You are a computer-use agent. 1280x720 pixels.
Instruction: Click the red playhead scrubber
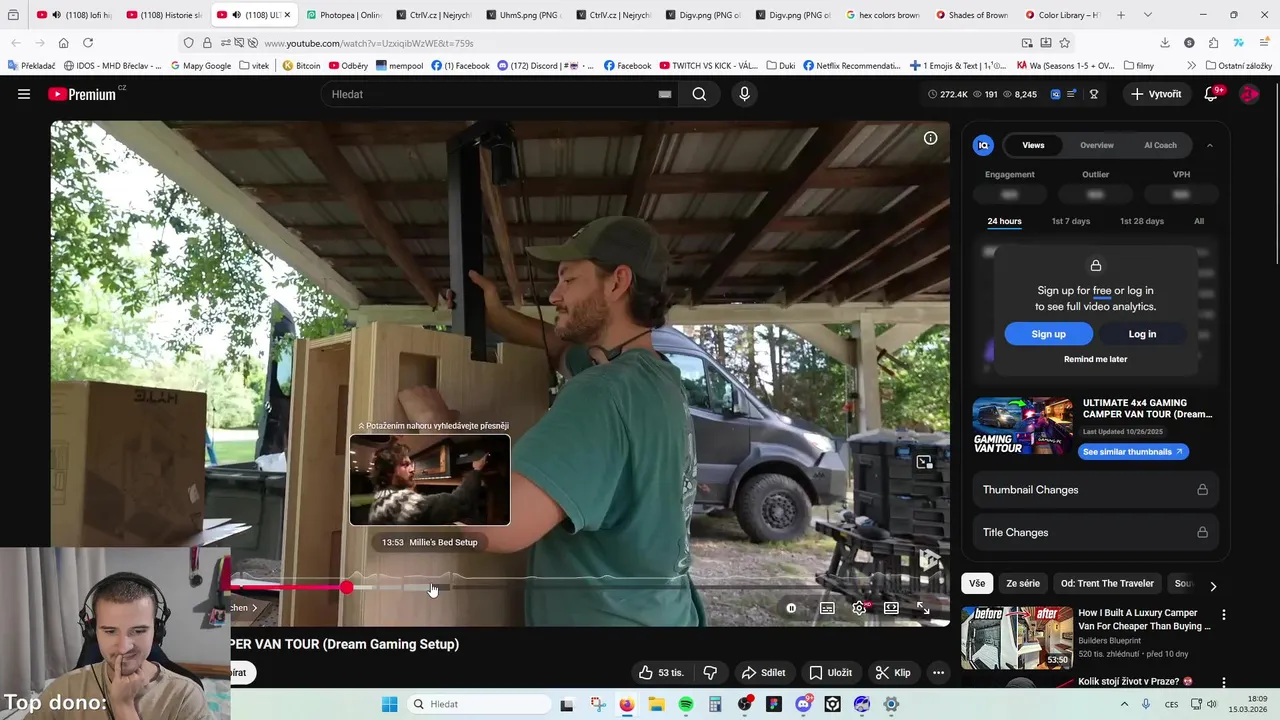pos(346,587)
